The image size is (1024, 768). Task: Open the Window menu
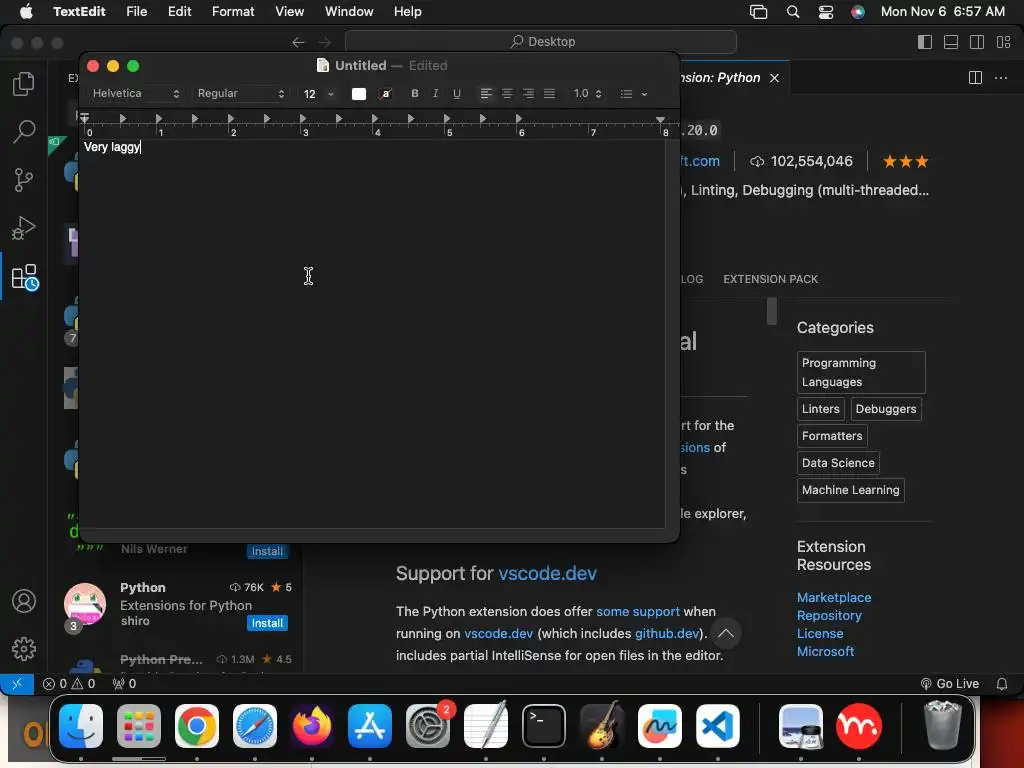[x=349, y=11]
